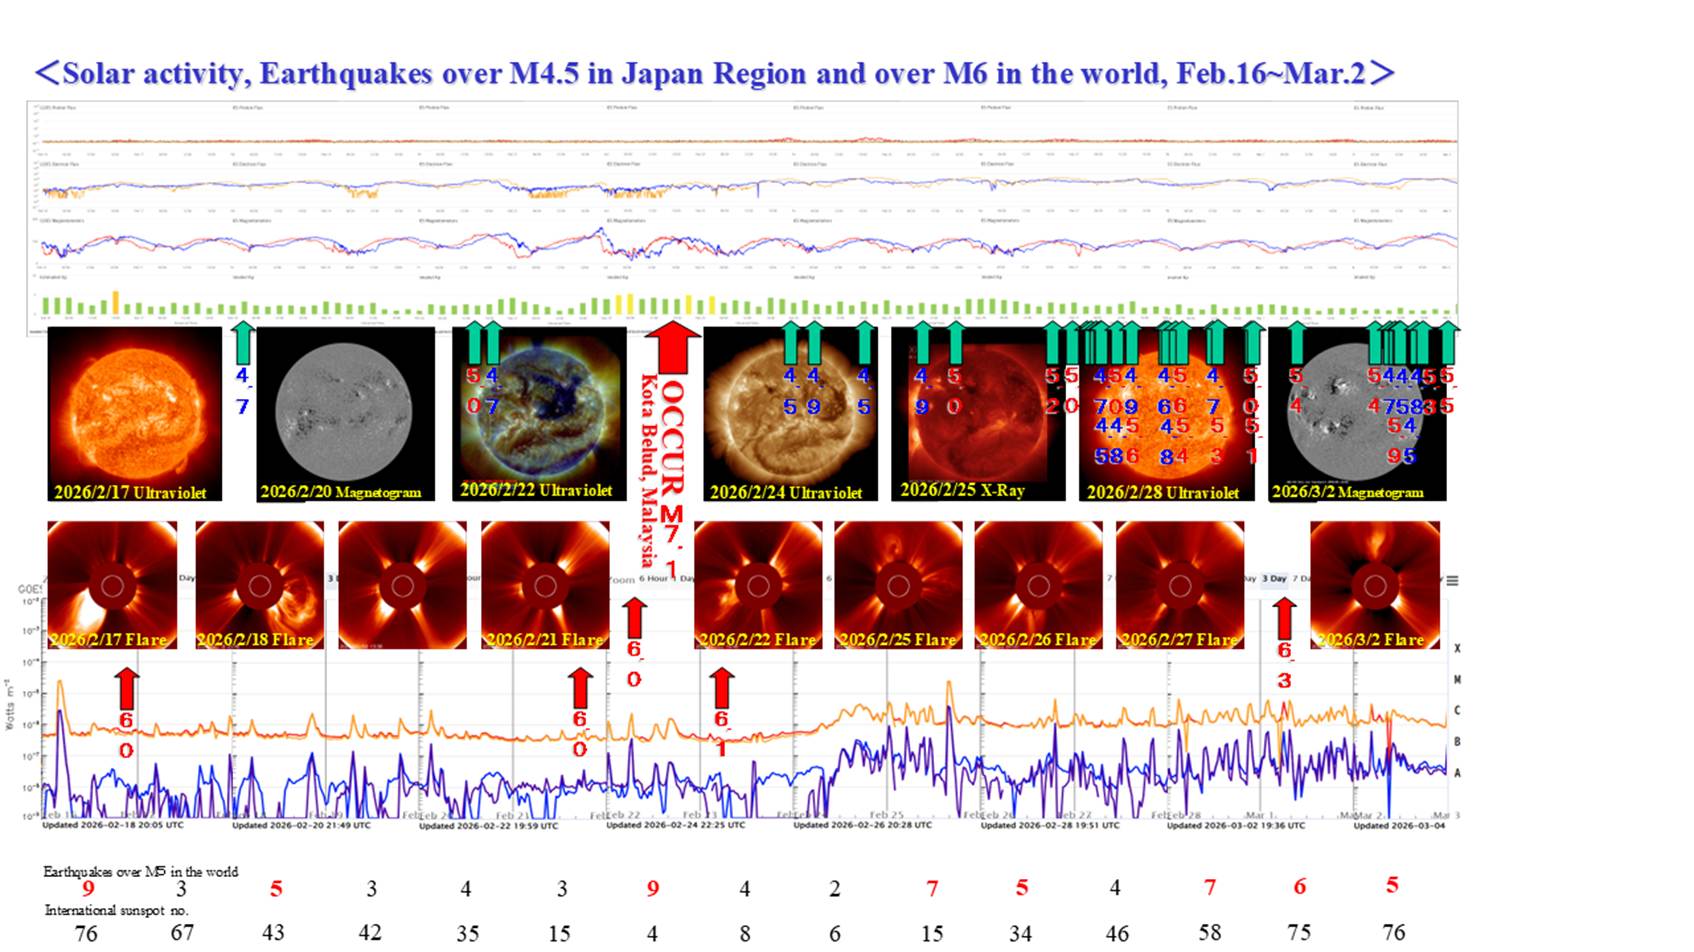Open the 2026/2/22 Ultraviolet sun image
The image size is (1694, 952).
point(539,414)
